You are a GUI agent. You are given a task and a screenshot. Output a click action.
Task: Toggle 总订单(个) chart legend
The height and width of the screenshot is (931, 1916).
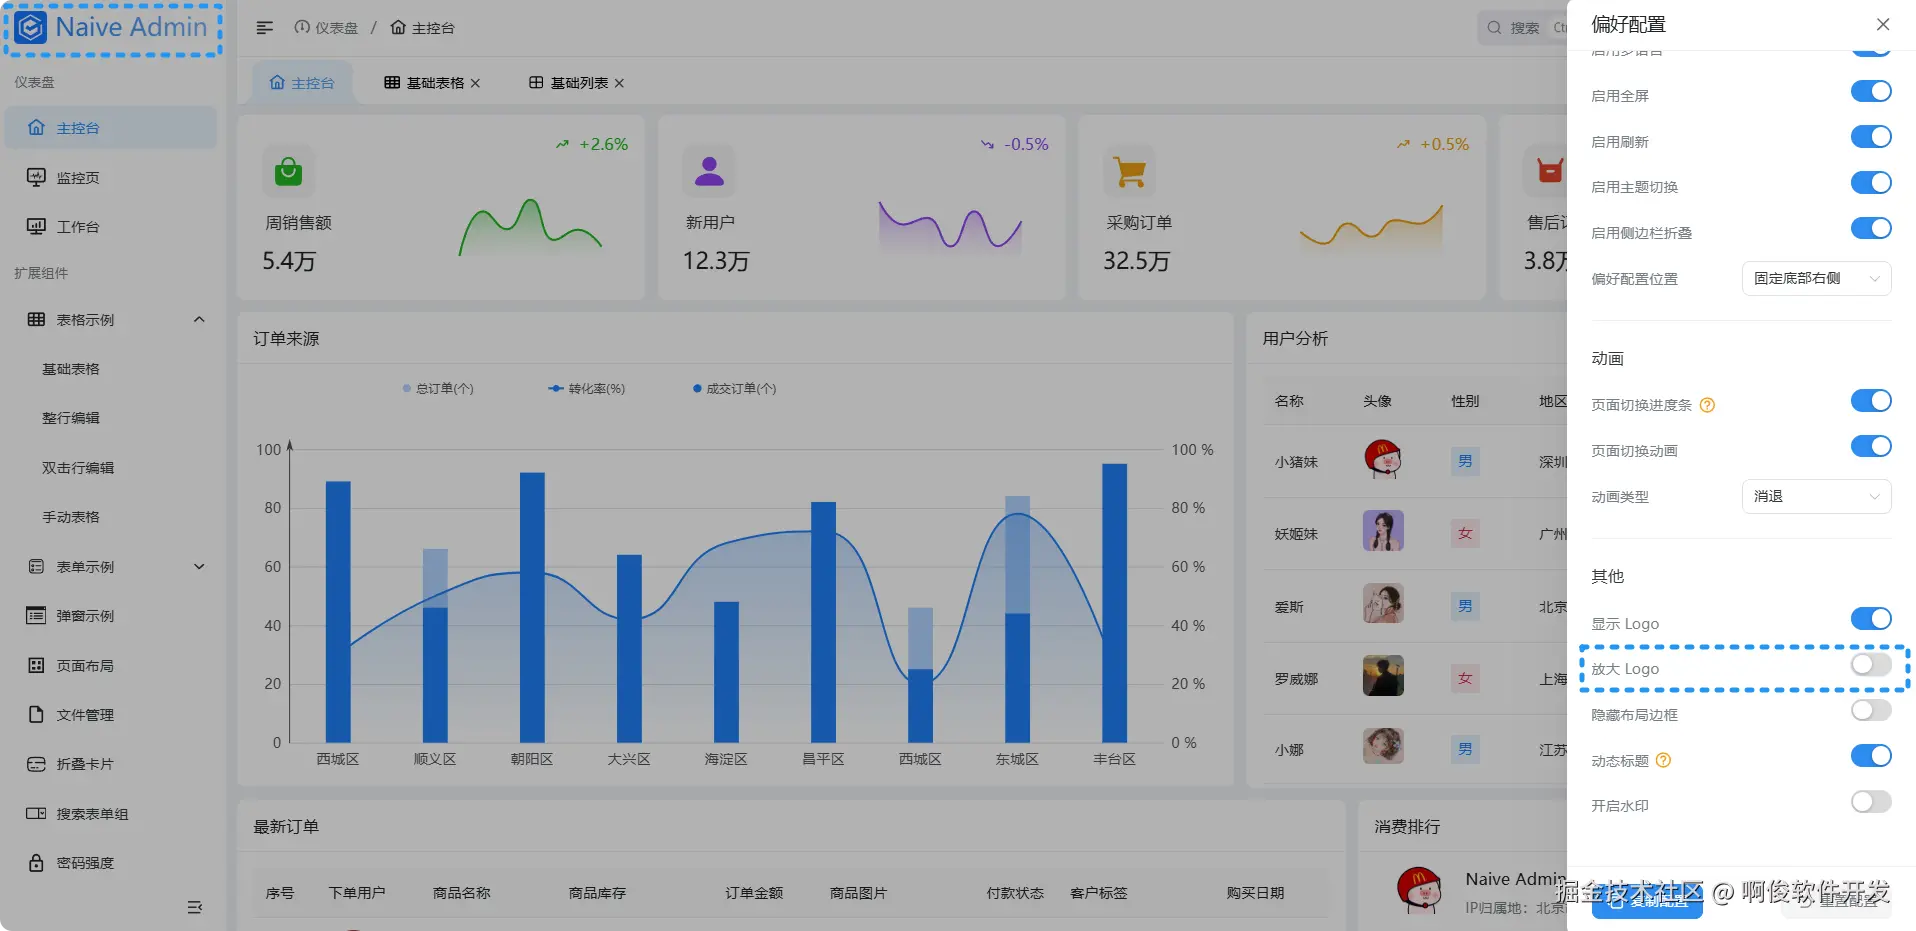pyautogui.click(x=438, y=389)
